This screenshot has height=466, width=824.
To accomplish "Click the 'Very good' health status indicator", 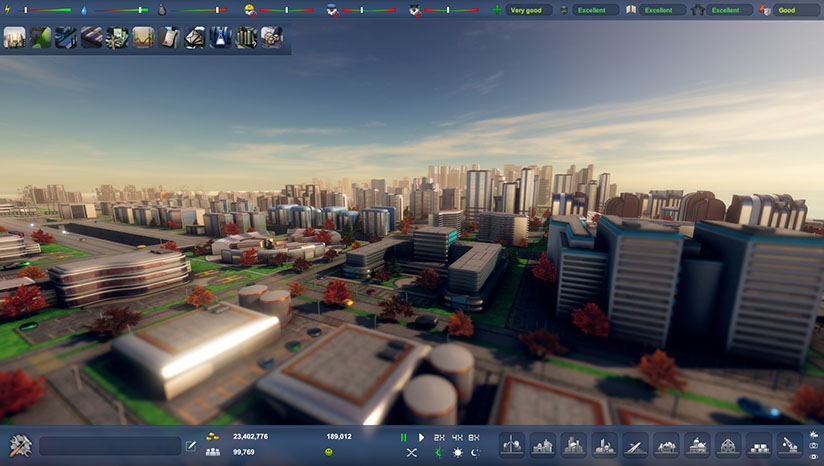I will tap(529, 10).
